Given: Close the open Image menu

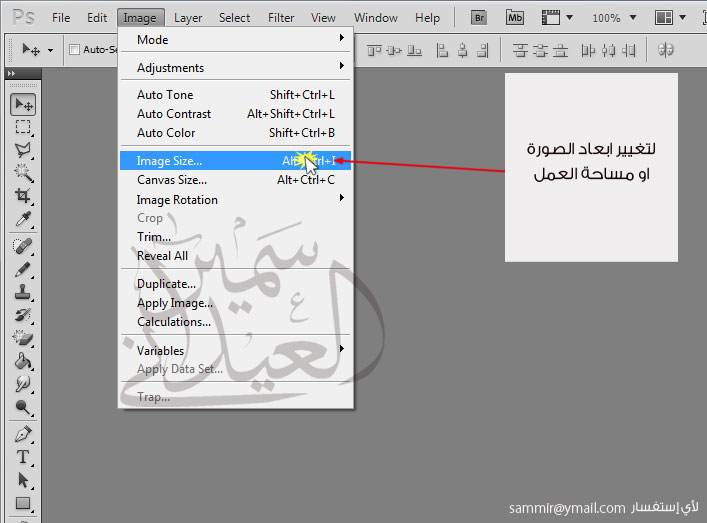Looking at the screenshot, I should pyautogui.click(x=140, y=18).
